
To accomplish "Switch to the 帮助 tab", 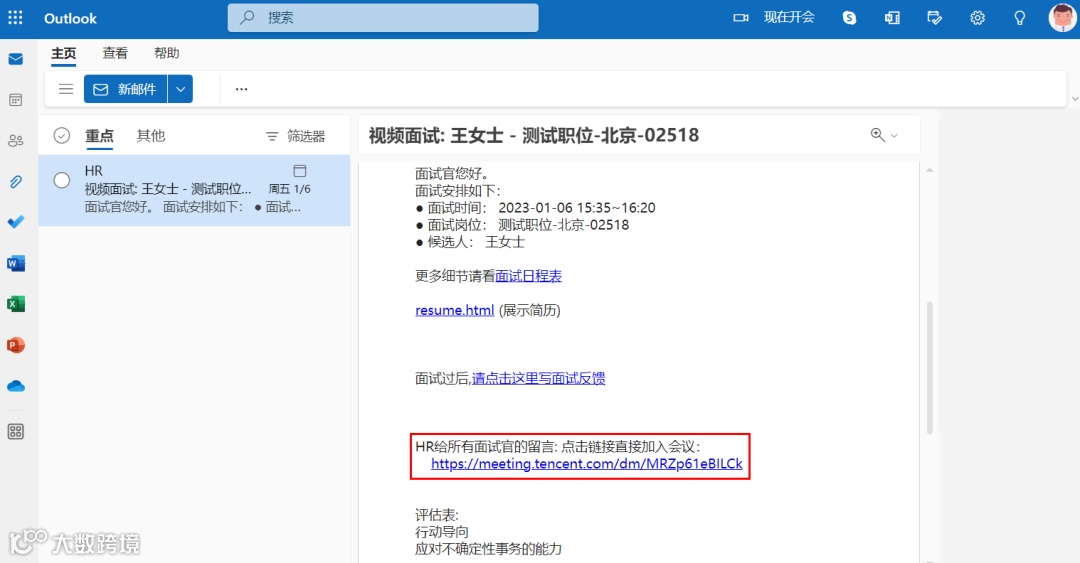I will (167, 53).
